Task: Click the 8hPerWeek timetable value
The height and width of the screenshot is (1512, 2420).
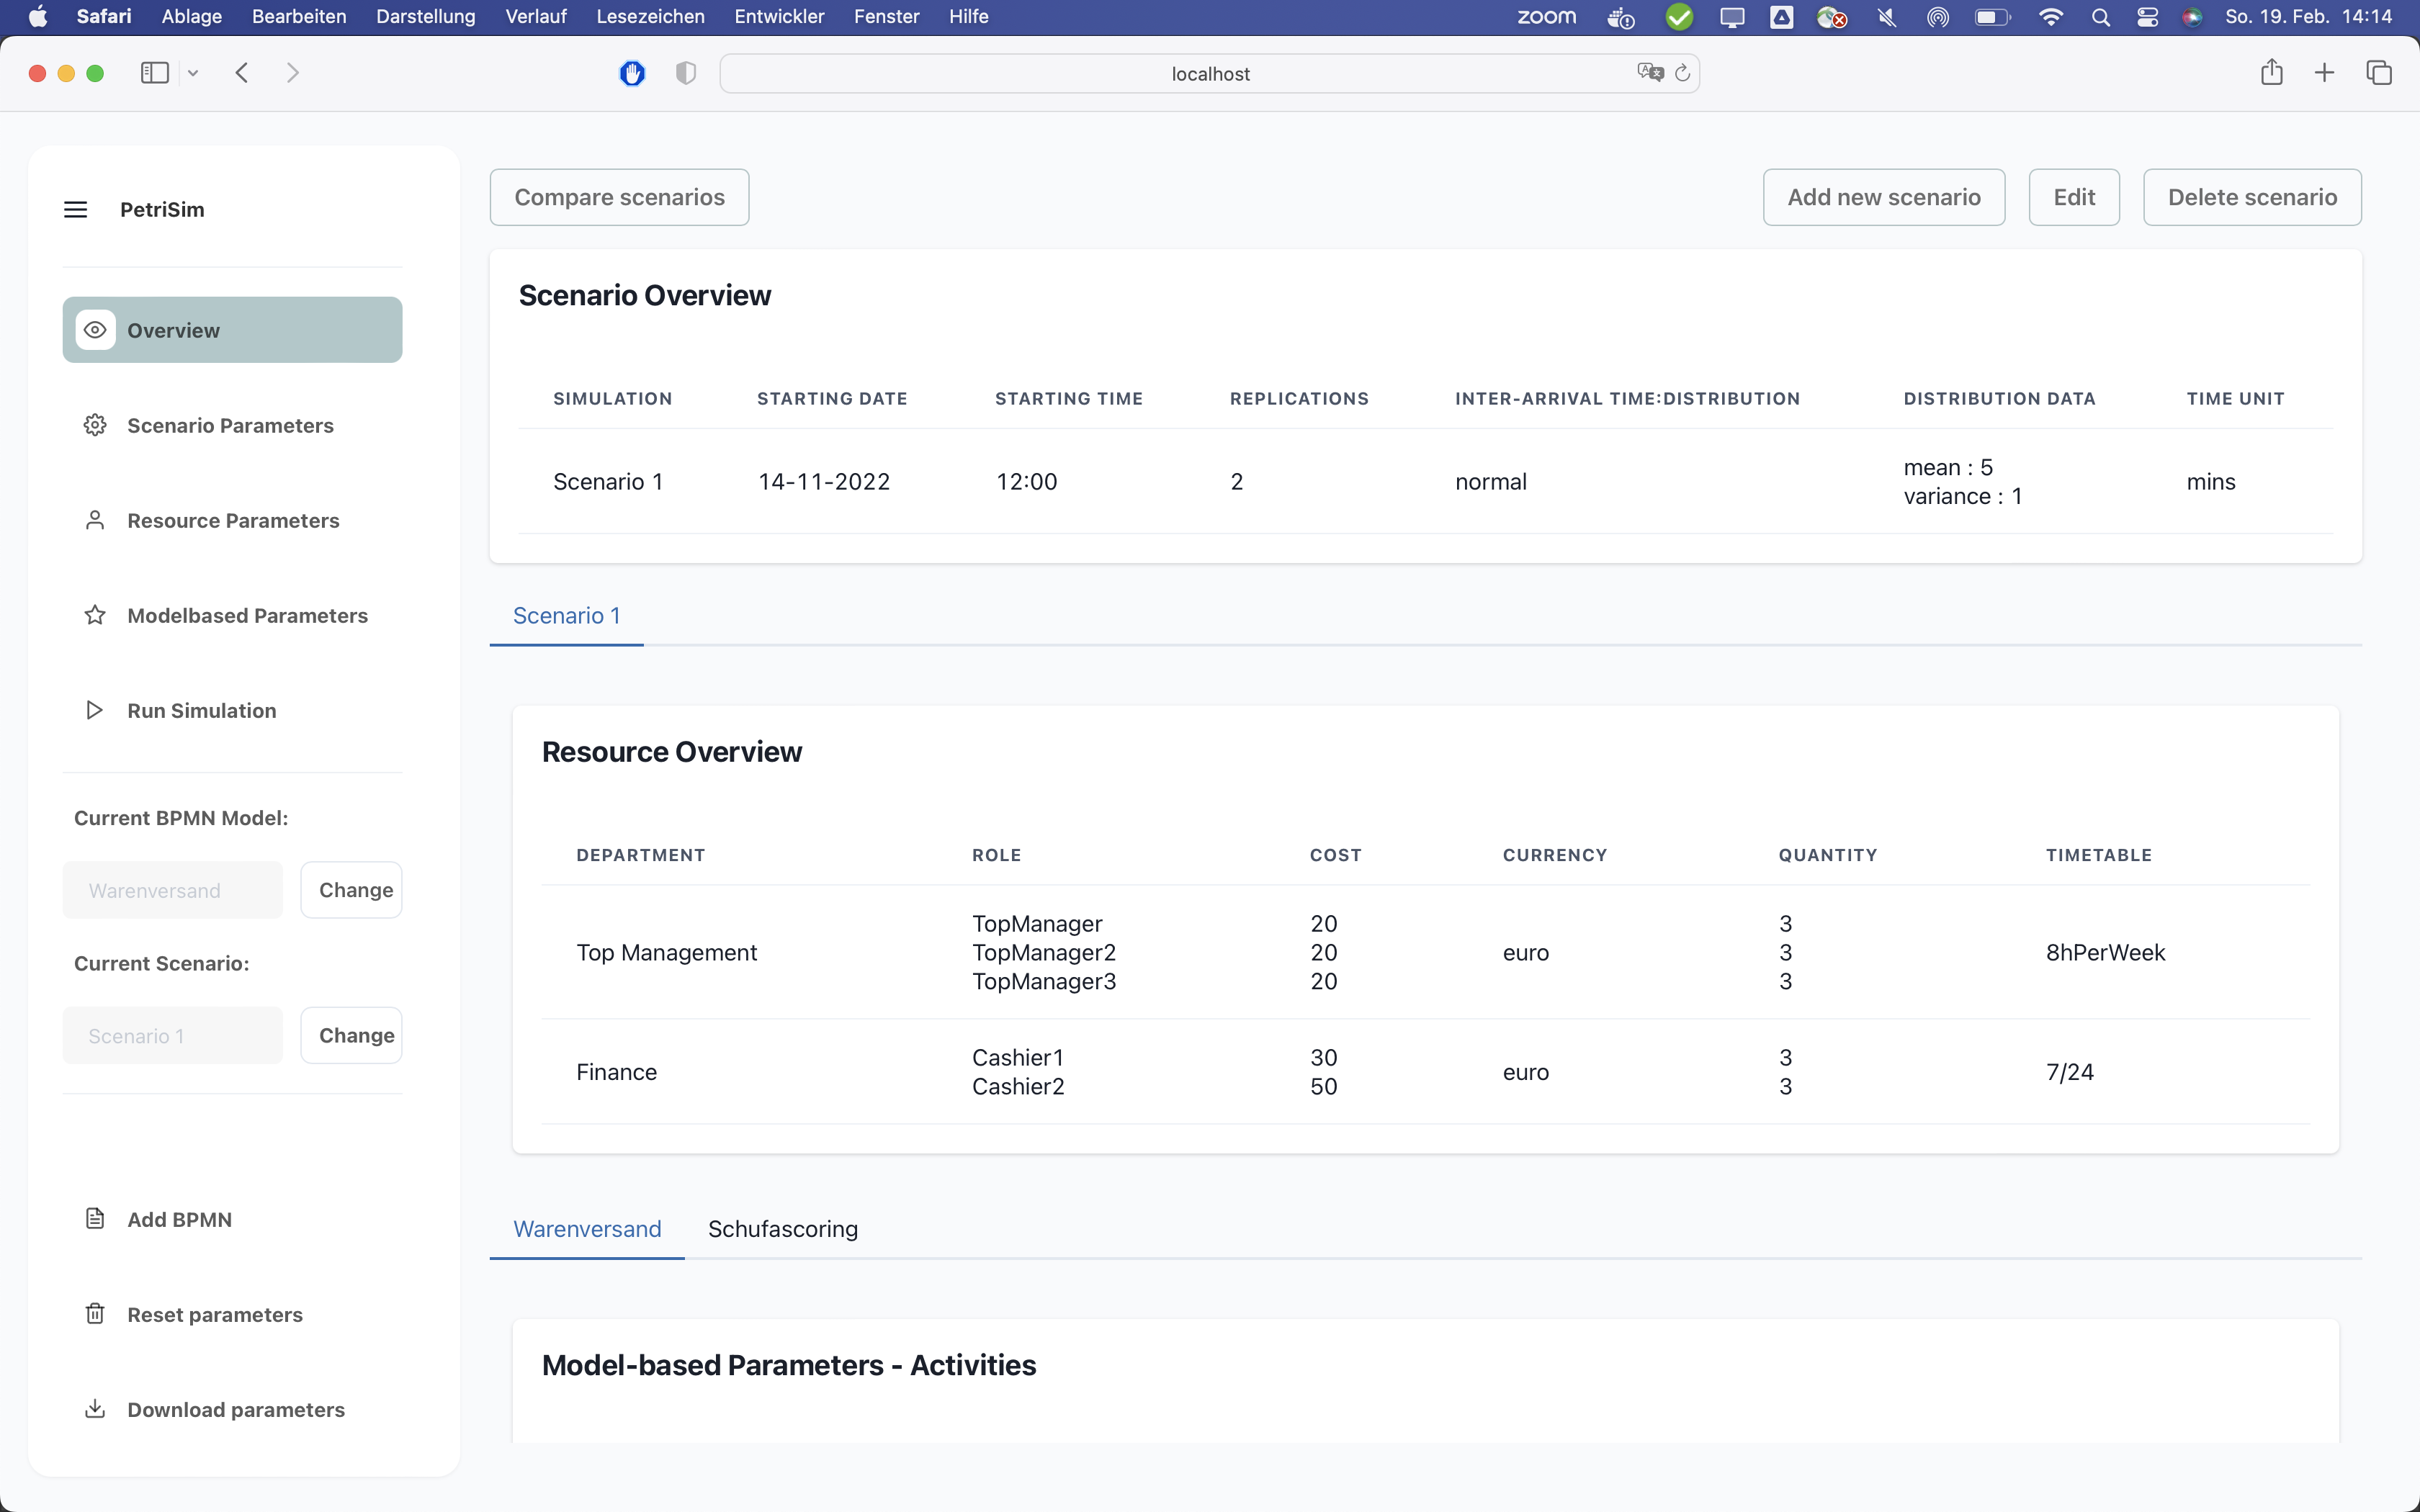Action: 2105,952
